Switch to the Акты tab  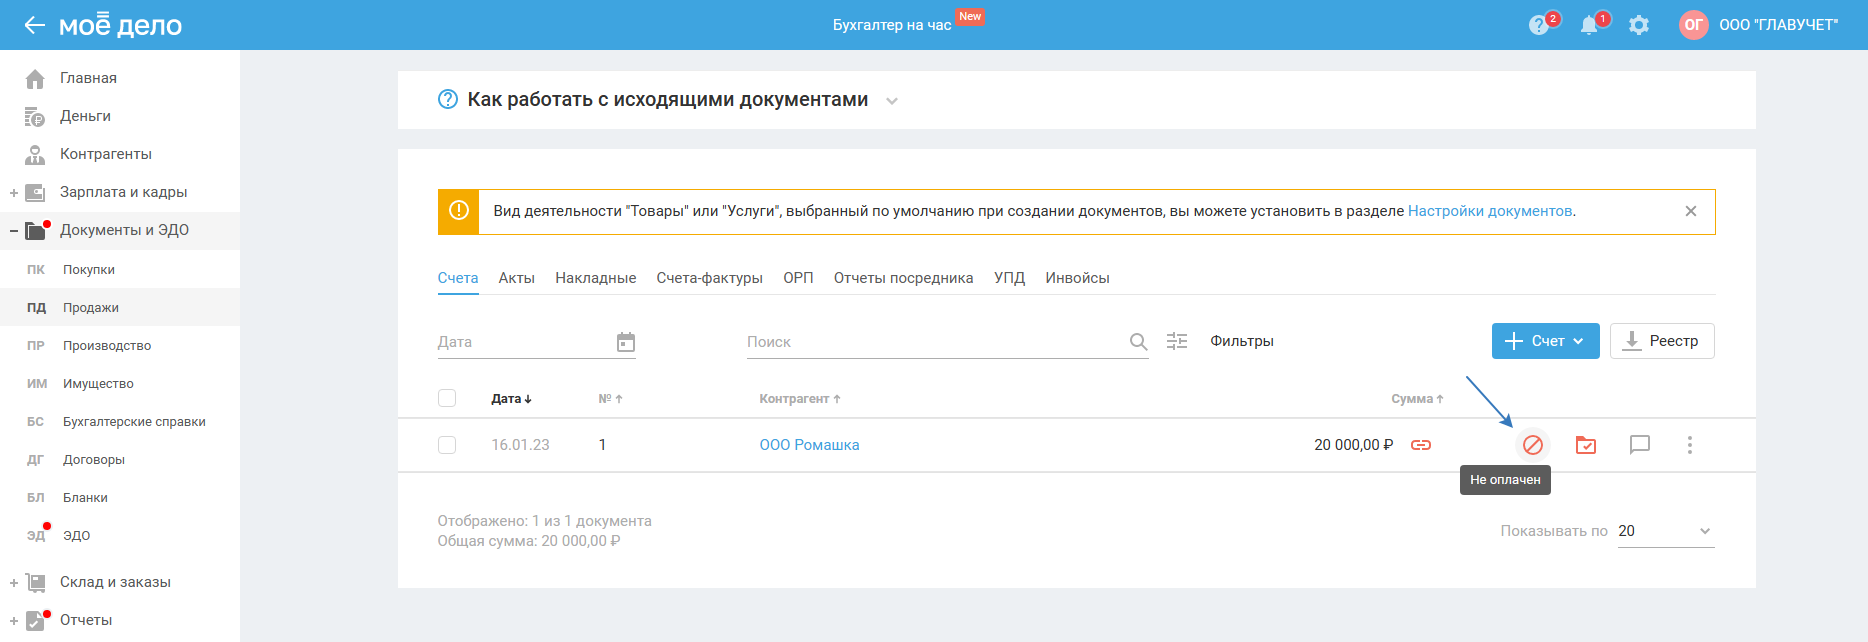coord(517,278)
